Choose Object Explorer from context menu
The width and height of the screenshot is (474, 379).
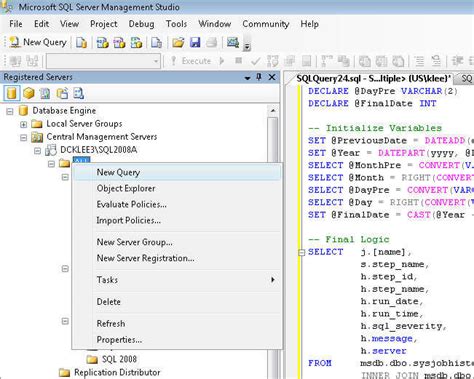click(177, 188)
